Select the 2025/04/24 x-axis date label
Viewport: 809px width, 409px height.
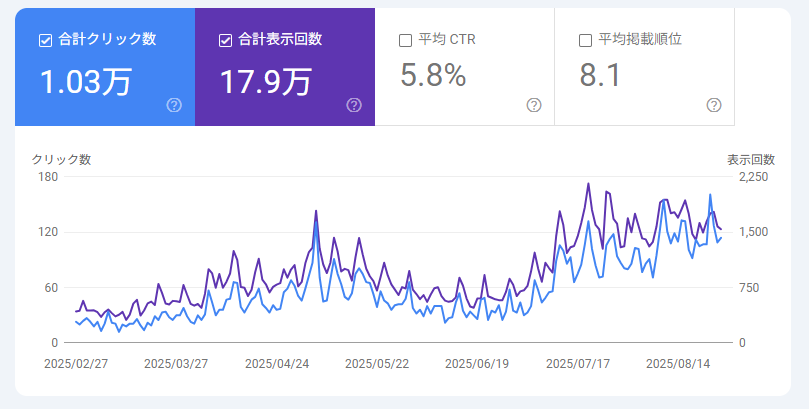[x=277, y=364]
